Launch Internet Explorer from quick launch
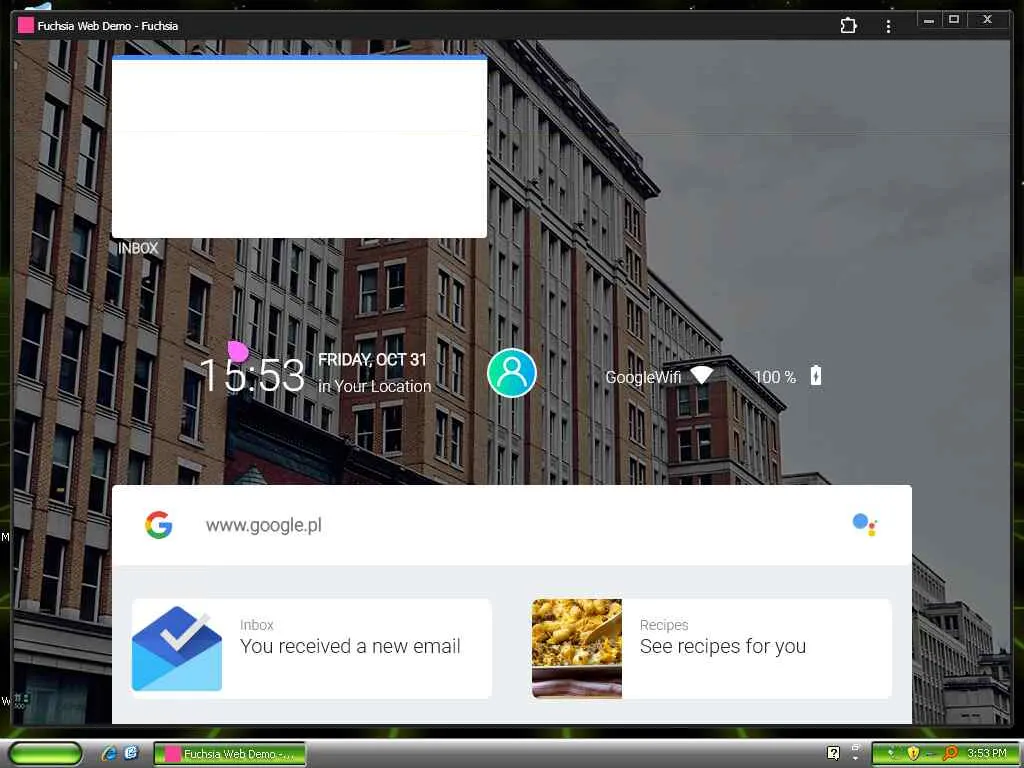Viewport: 1024px width, 768px height. click(x=109, y=753)
